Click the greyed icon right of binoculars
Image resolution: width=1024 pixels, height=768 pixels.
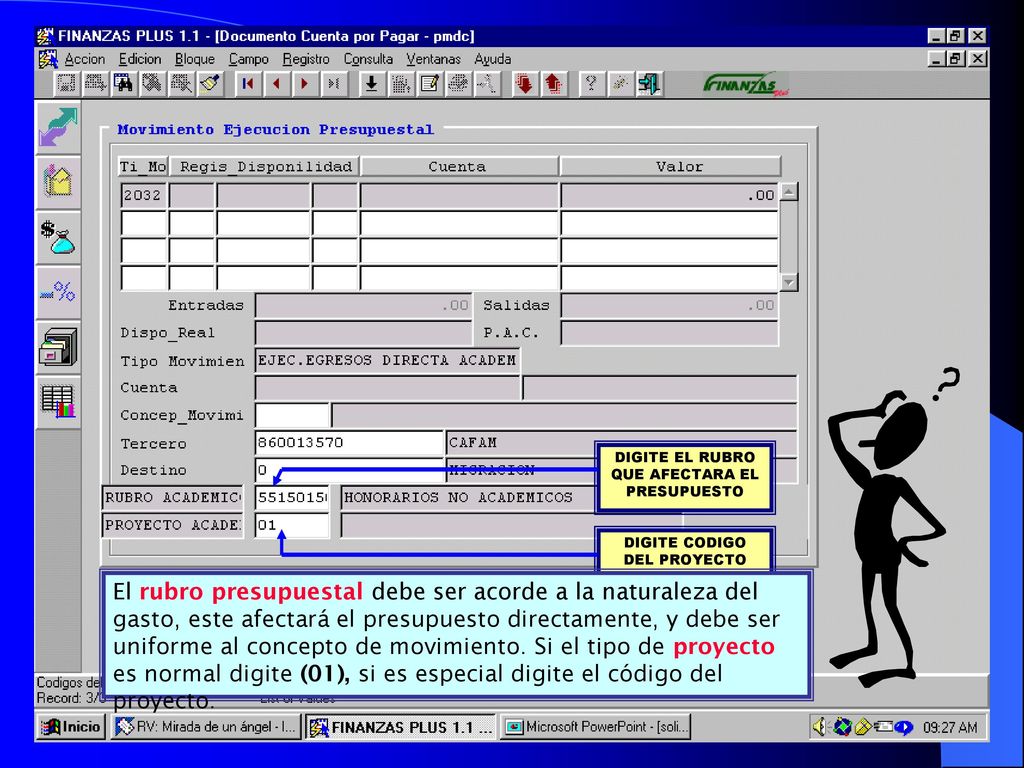(152, 84)
